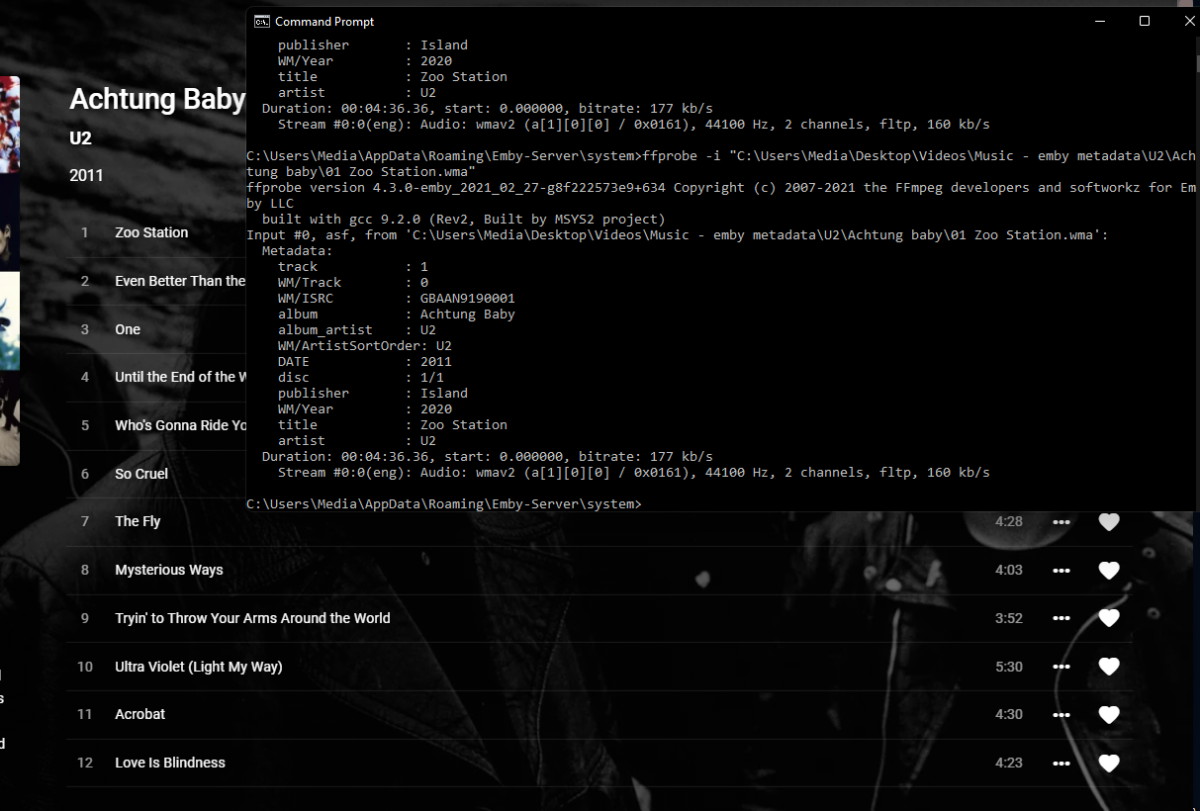Play track The Fly
The image size is (1200, 811).
pyautogui.click(x=137, y=521)
